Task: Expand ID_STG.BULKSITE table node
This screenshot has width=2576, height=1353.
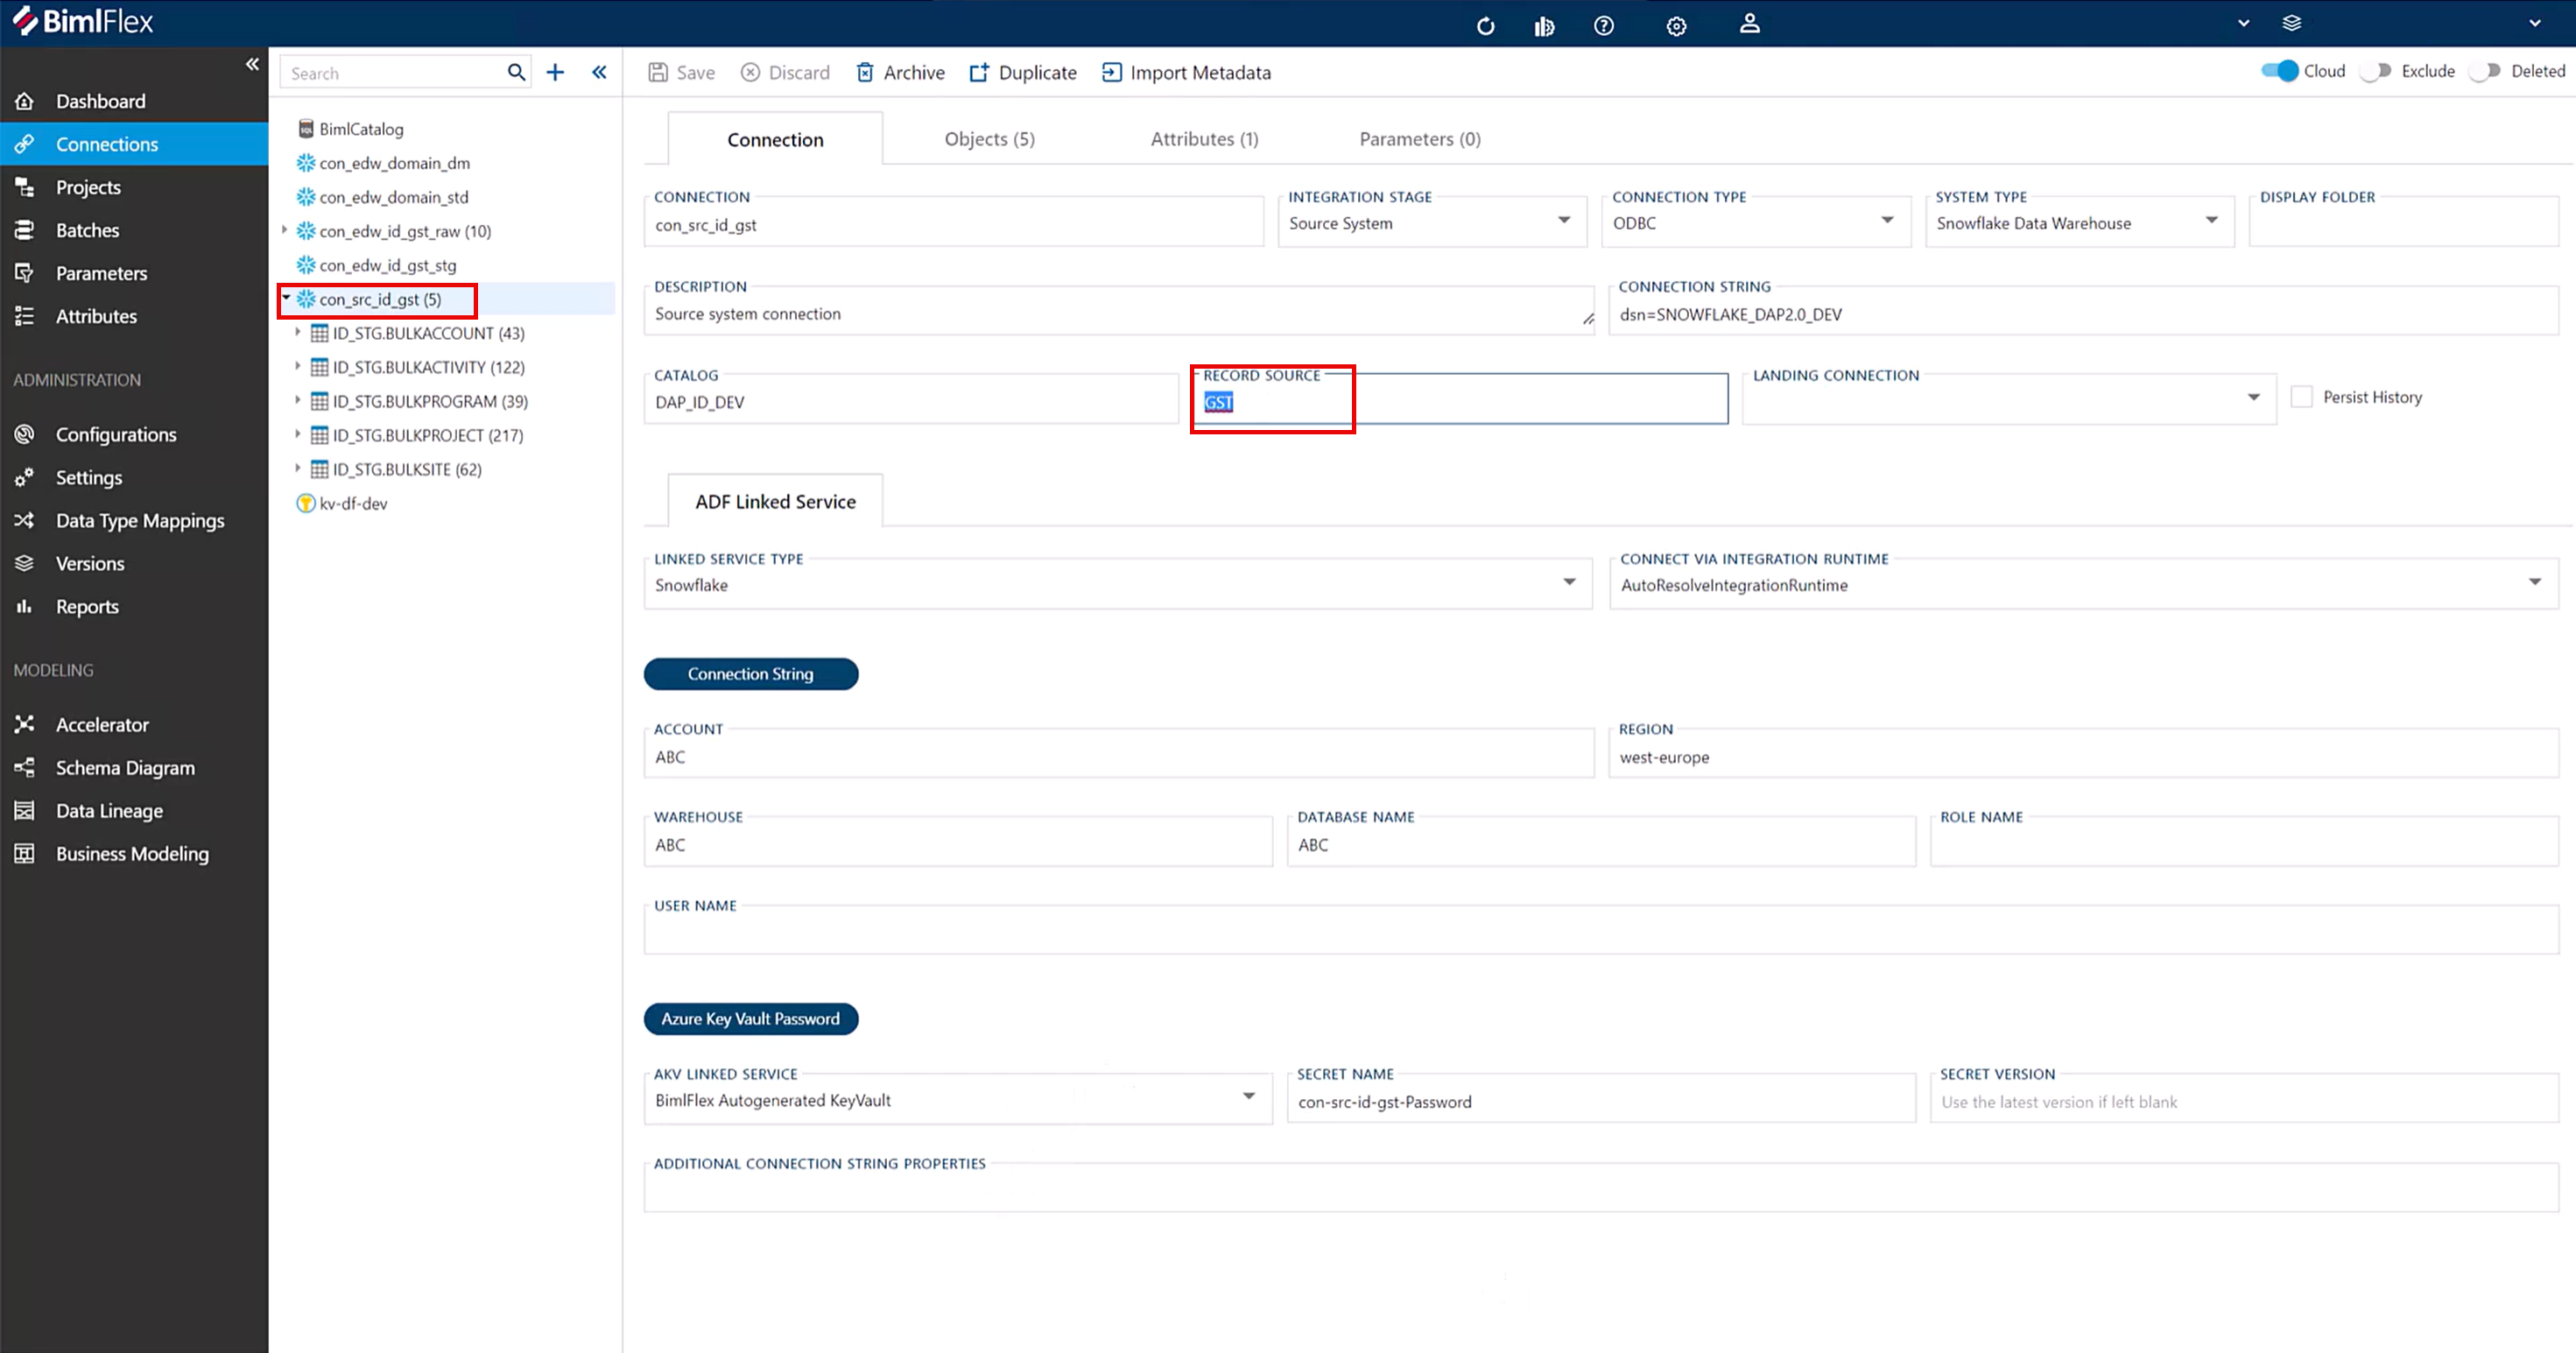Action: [298, 468]
